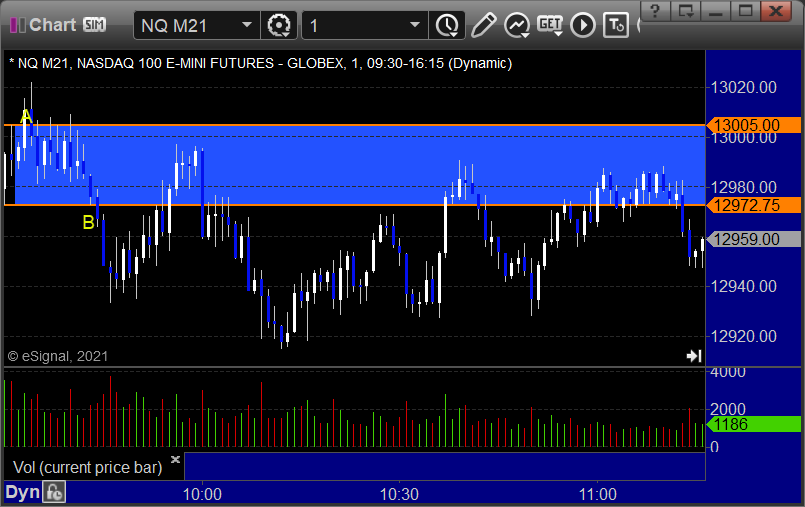Select the pencil drawing tools icon
This screenshot has height=507, width=805.
point(483,25)
